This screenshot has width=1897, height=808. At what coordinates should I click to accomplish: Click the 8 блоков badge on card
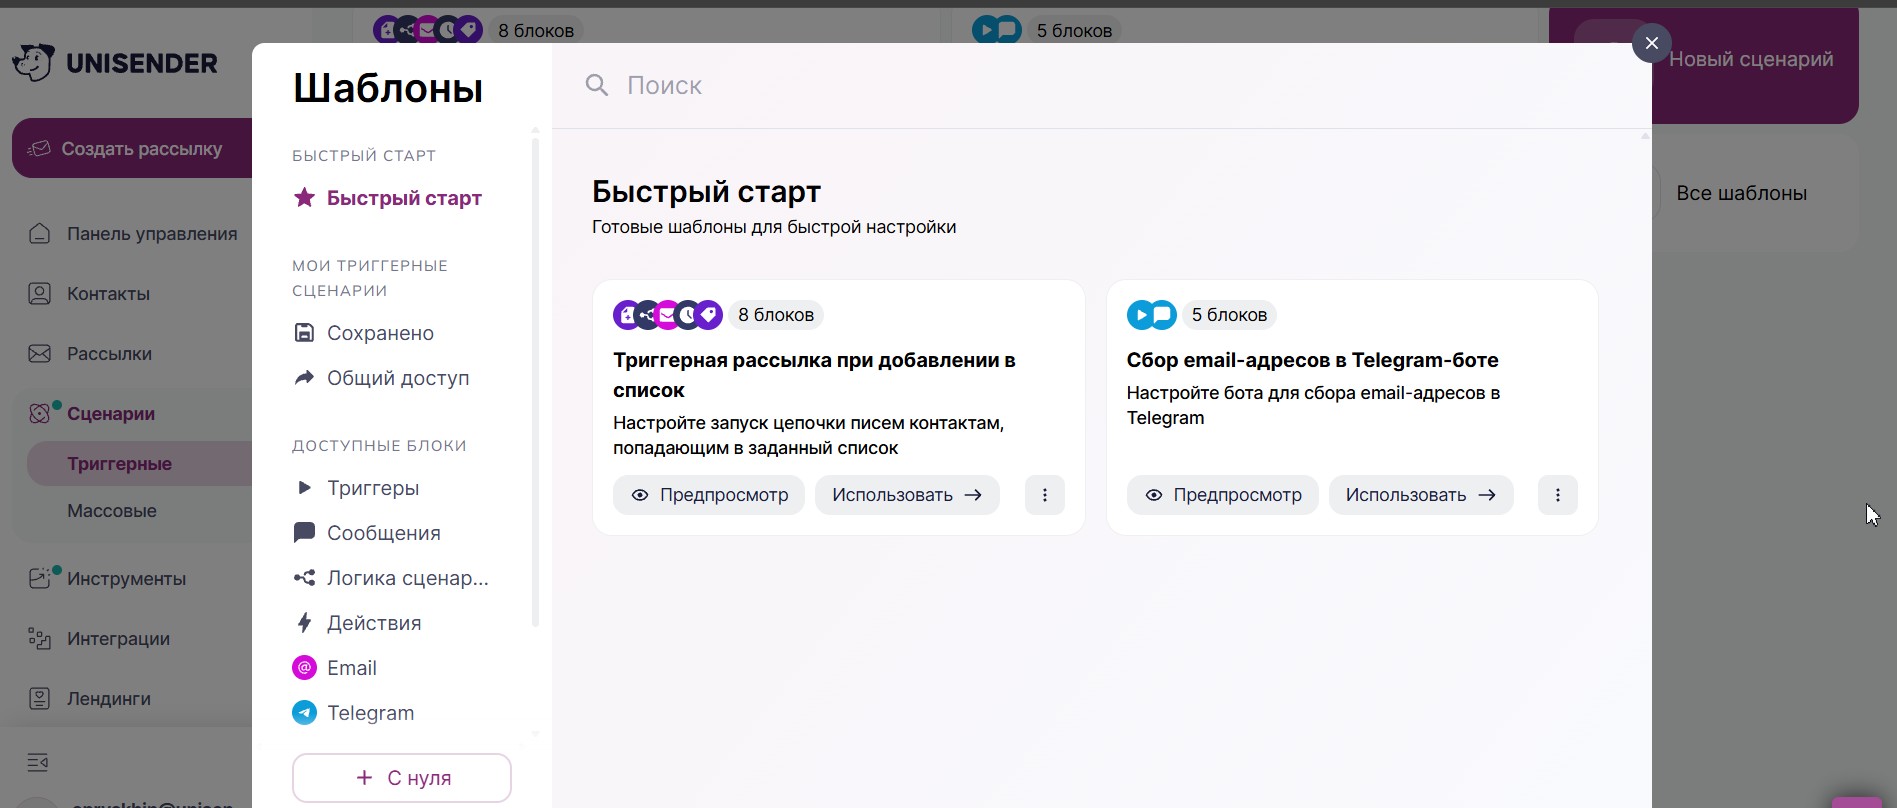click(x=776, y=315)
